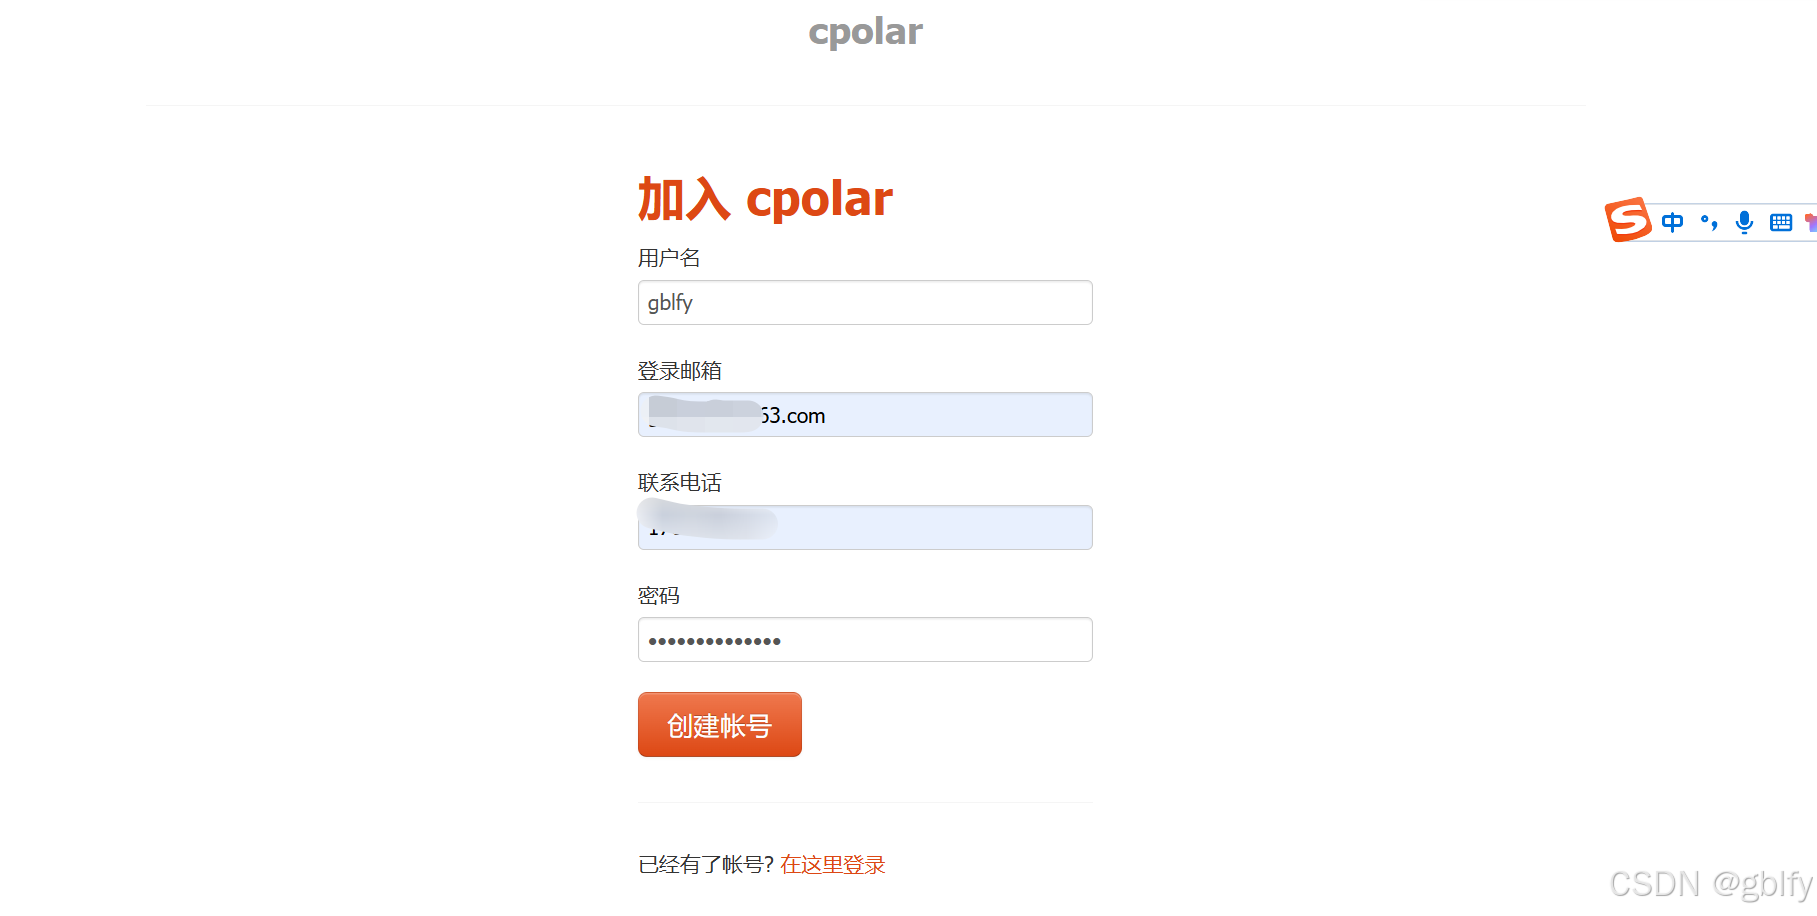Activate the Sogou voice input microphone
The image size is (1817, 916).
pos(1745,222)
